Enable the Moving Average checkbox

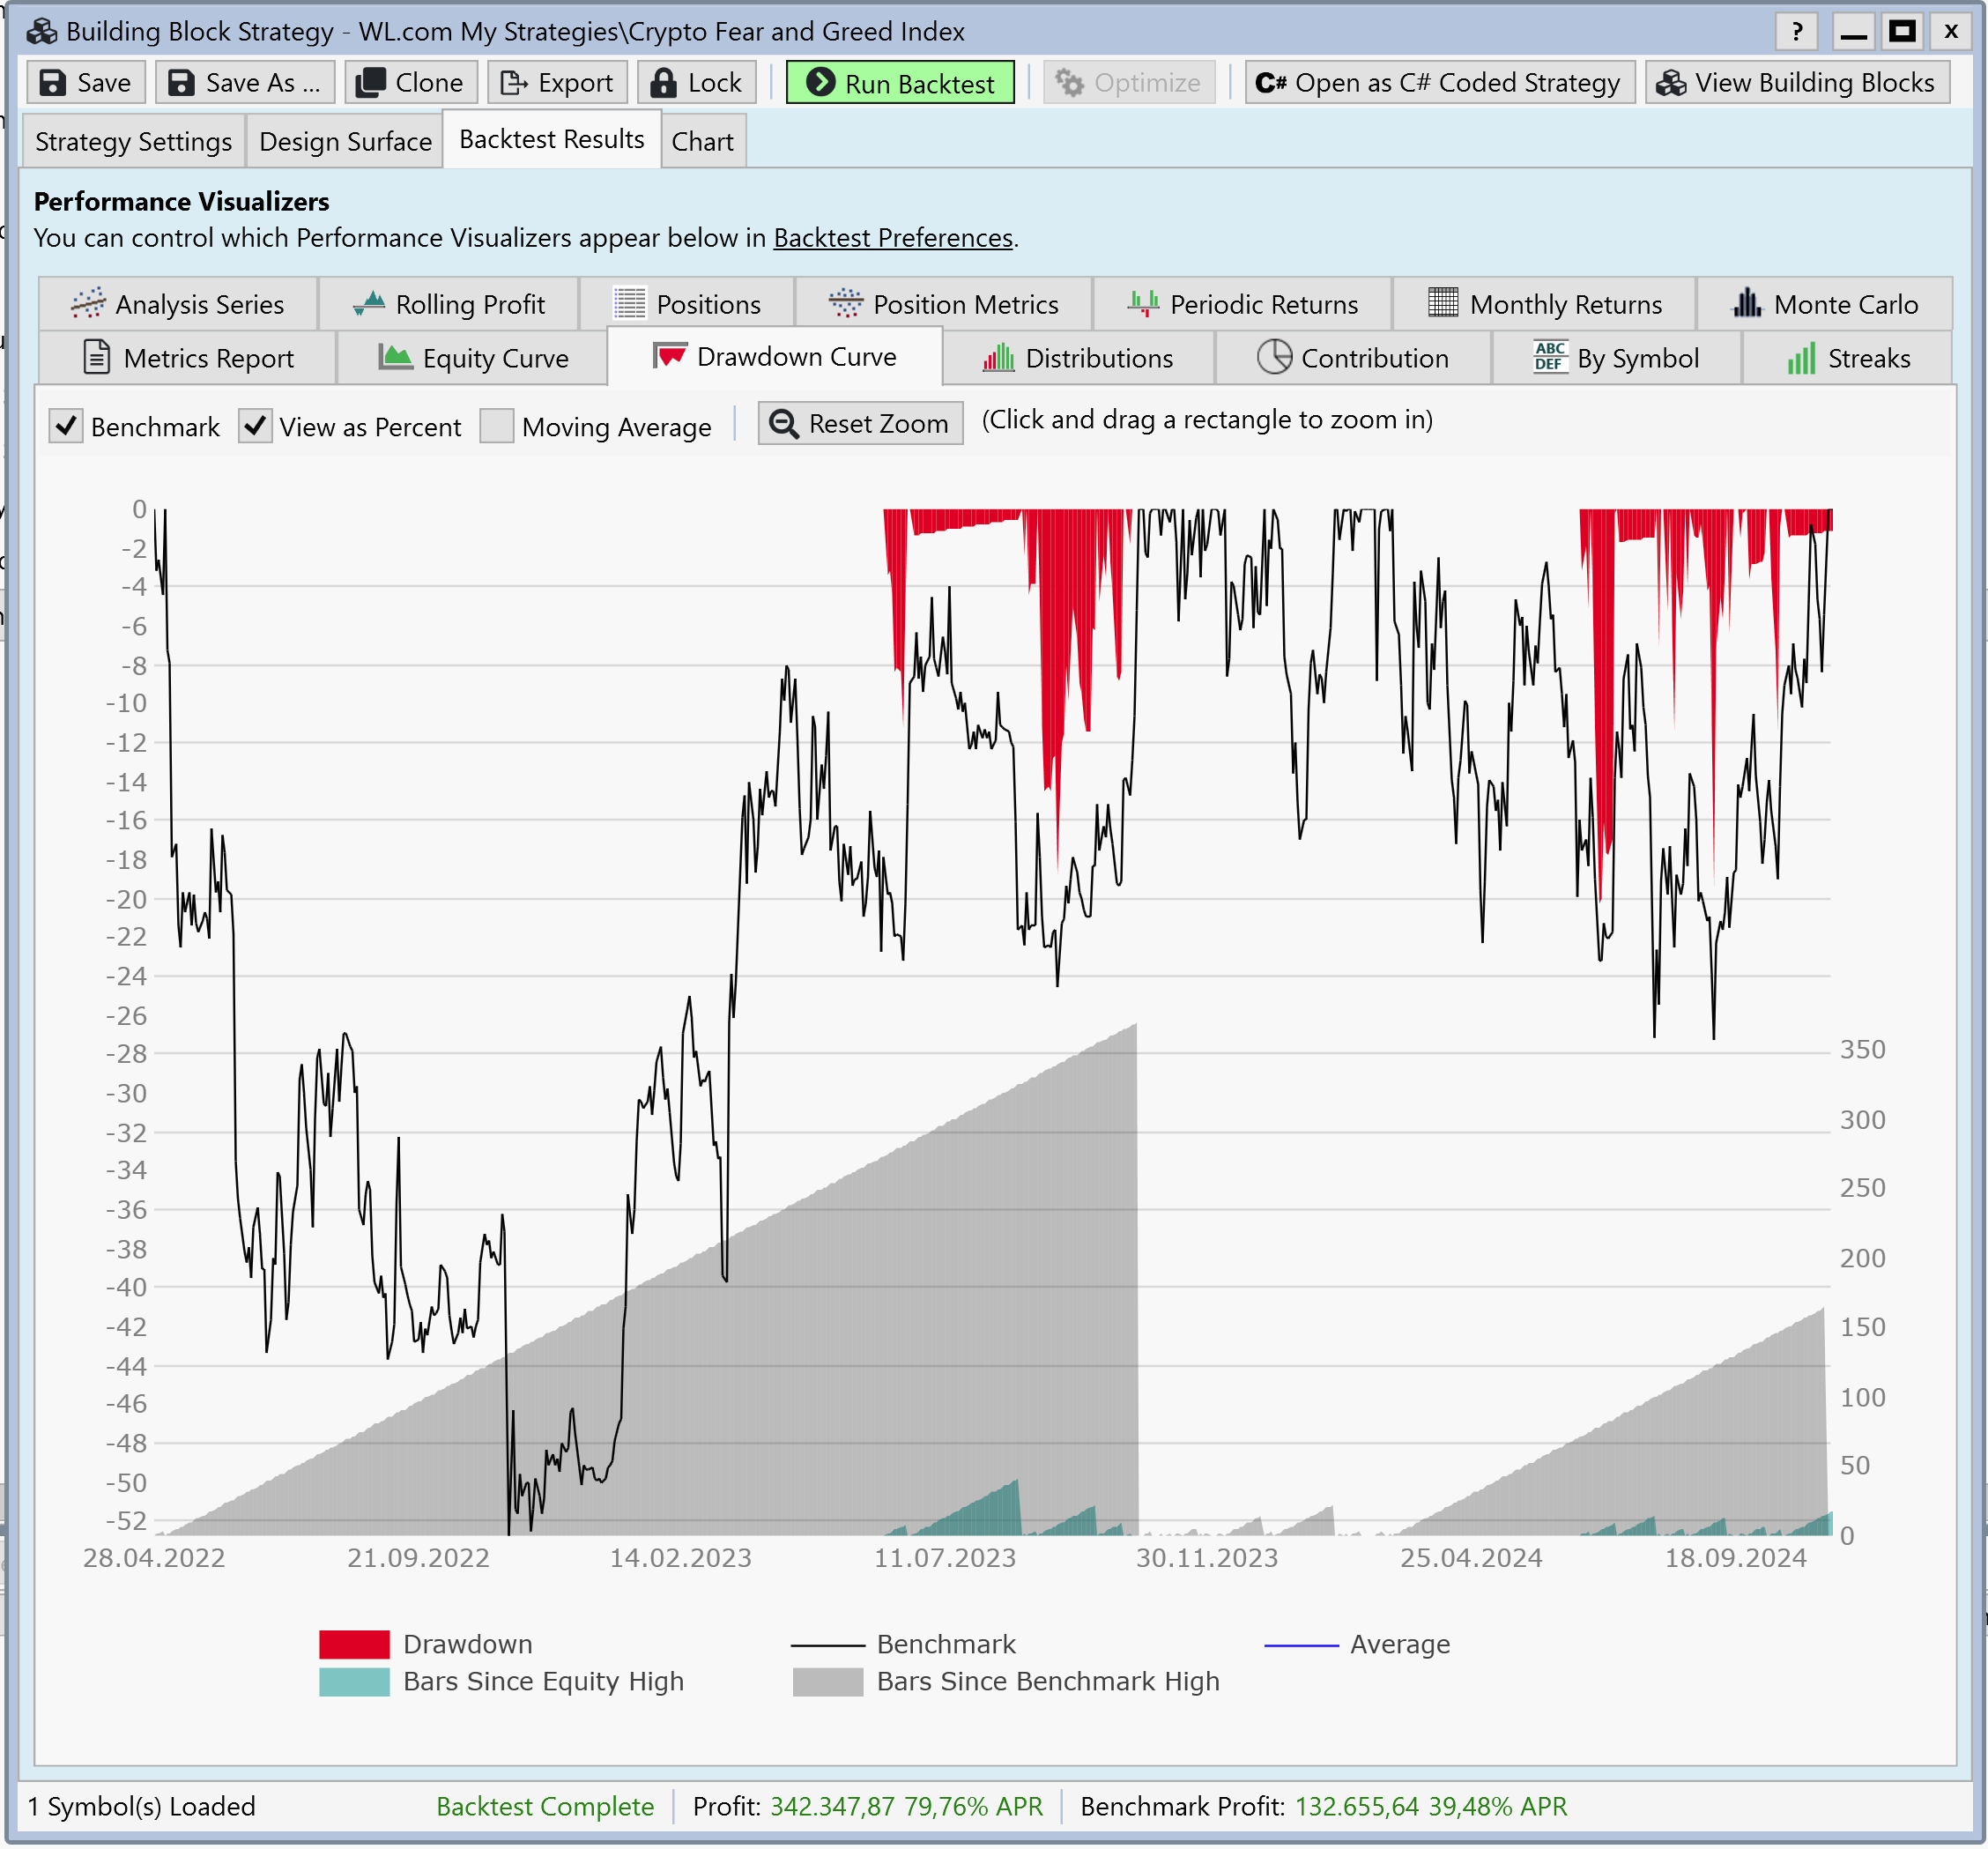coord(497,427)
